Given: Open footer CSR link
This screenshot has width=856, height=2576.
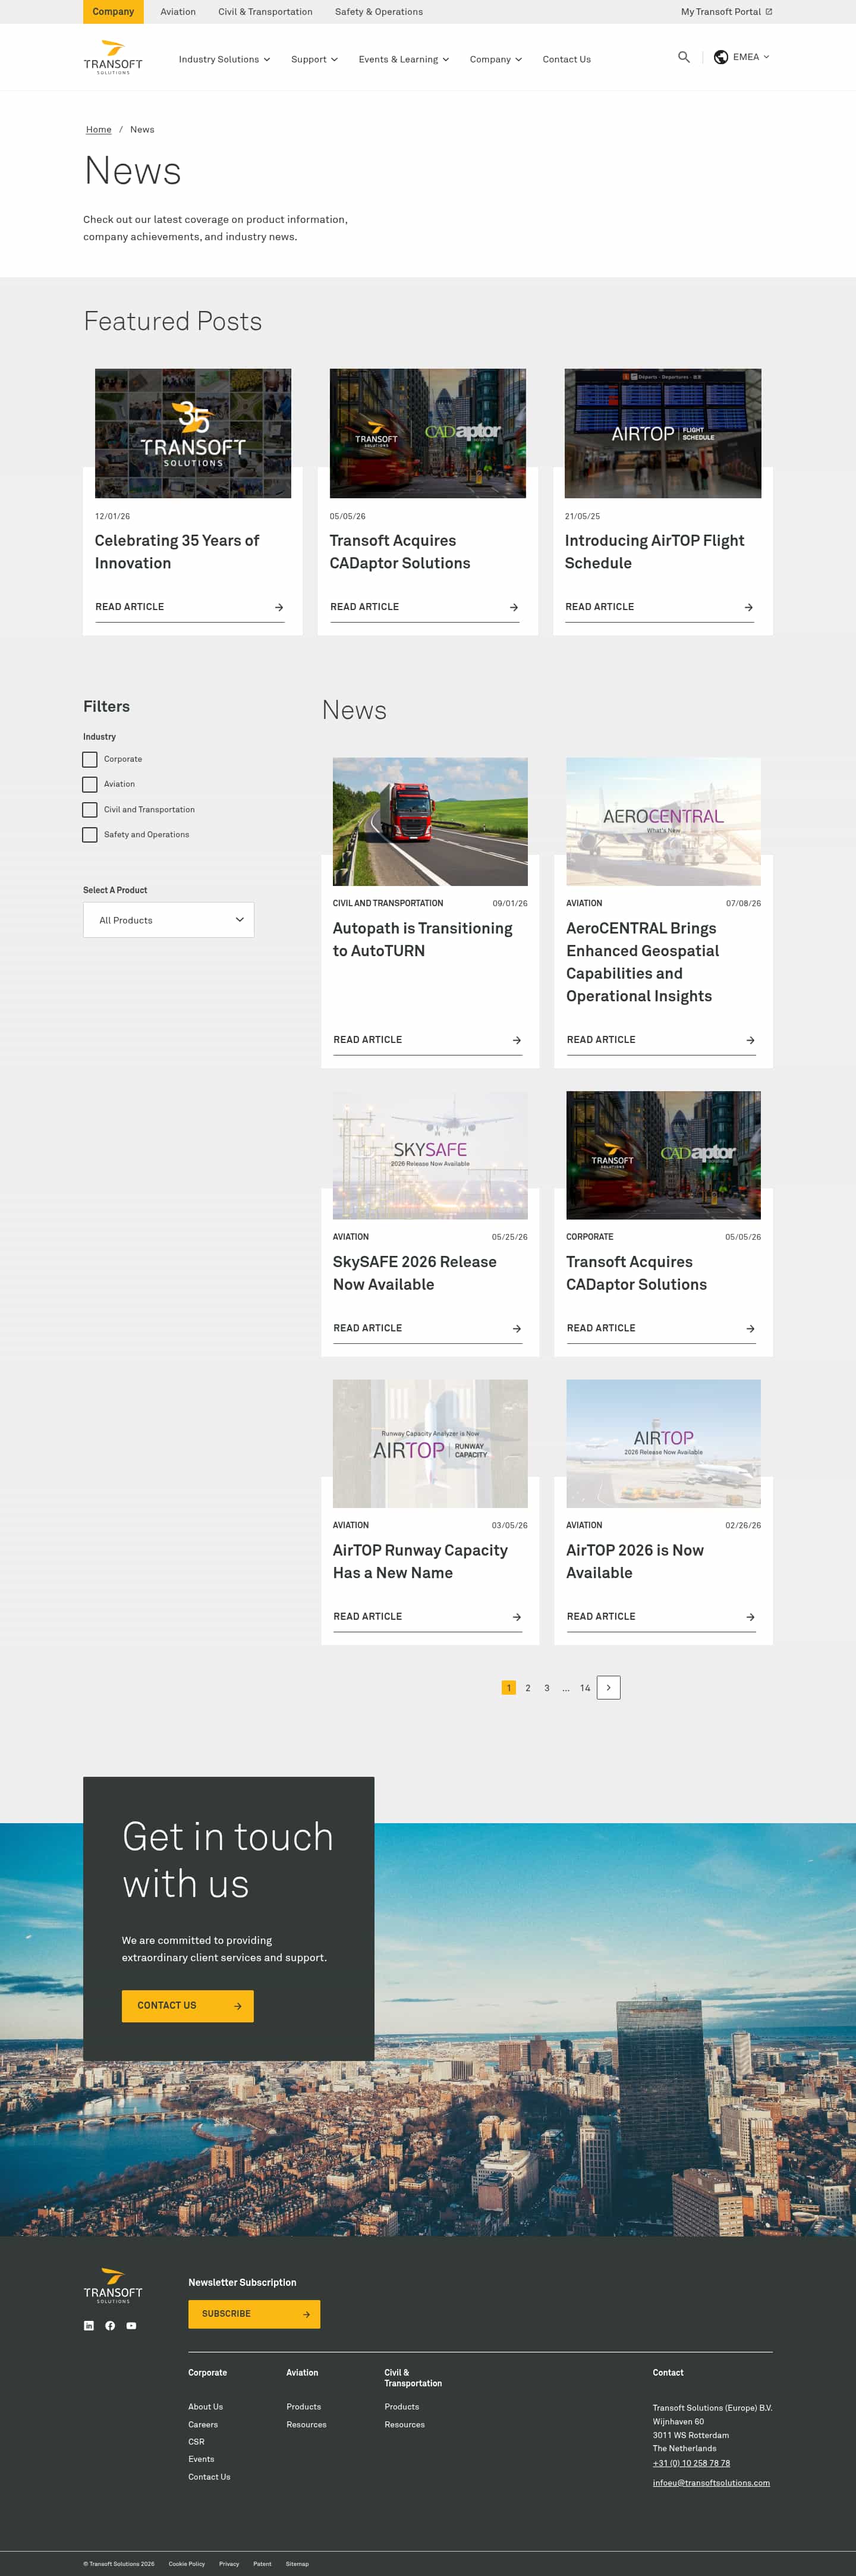Looking at the screenshot, I should click(x=196, y=2441).
